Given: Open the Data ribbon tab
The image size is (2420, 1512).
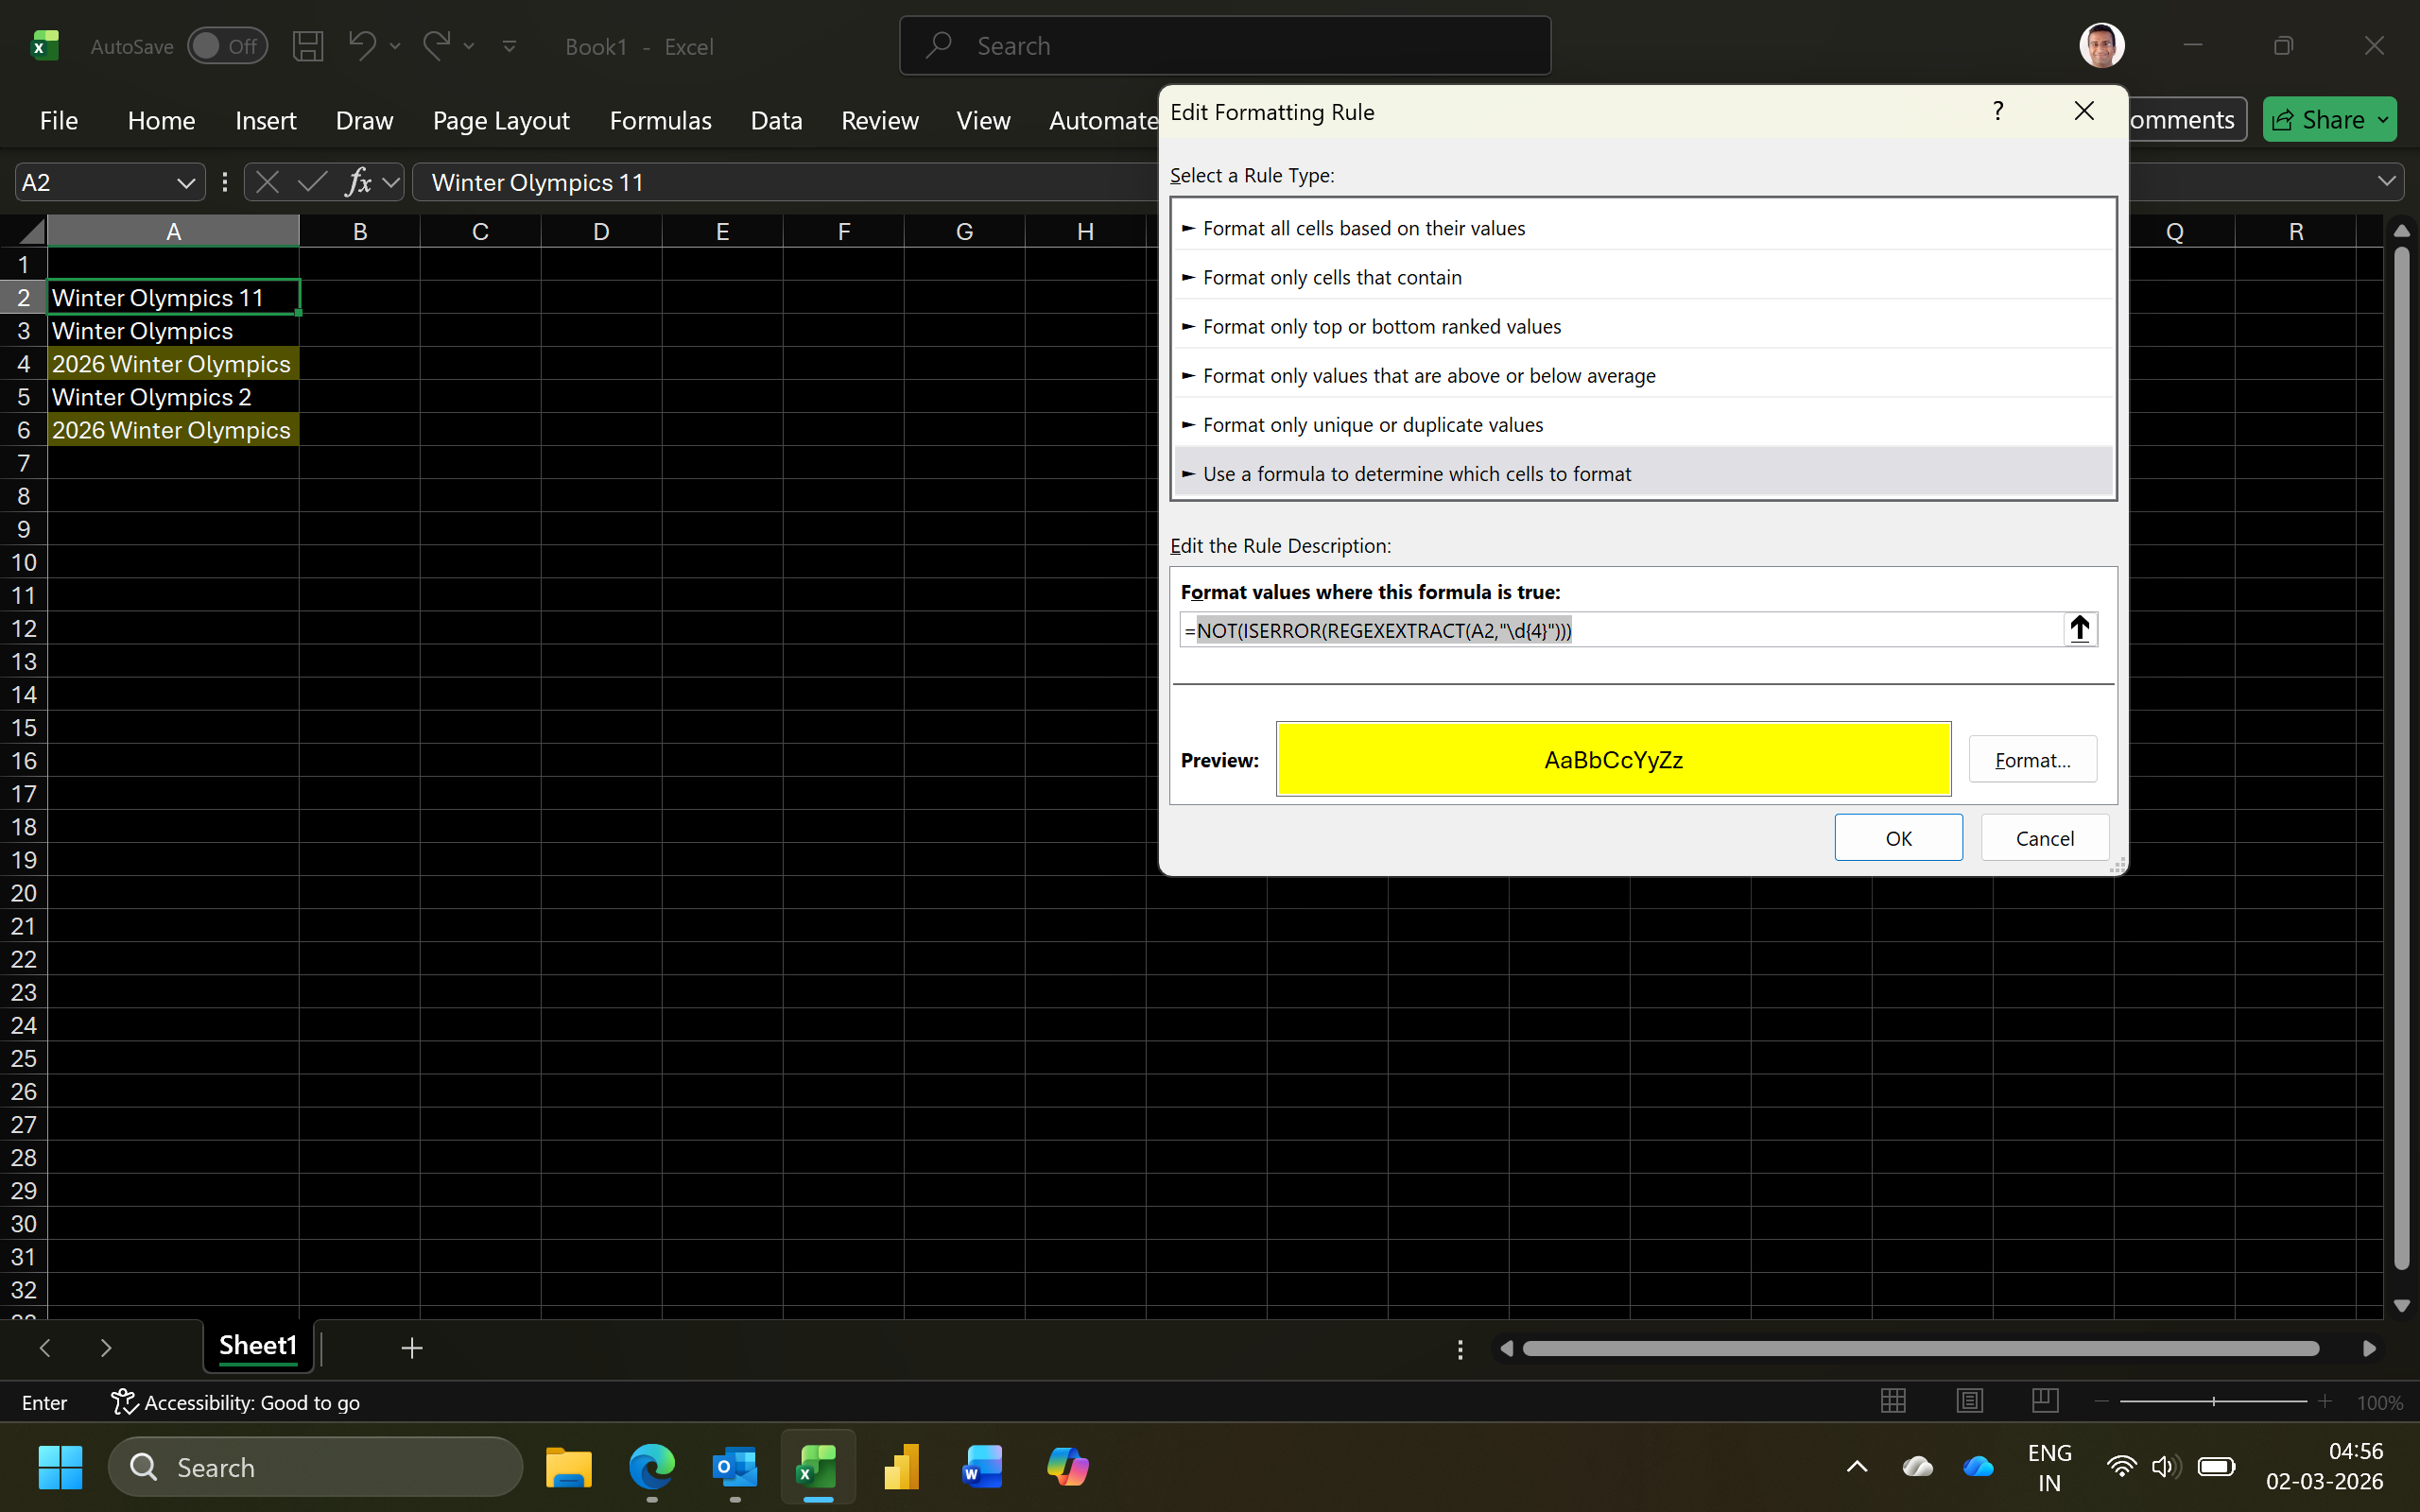Looking at the screenshot, I should click(776, 120).
